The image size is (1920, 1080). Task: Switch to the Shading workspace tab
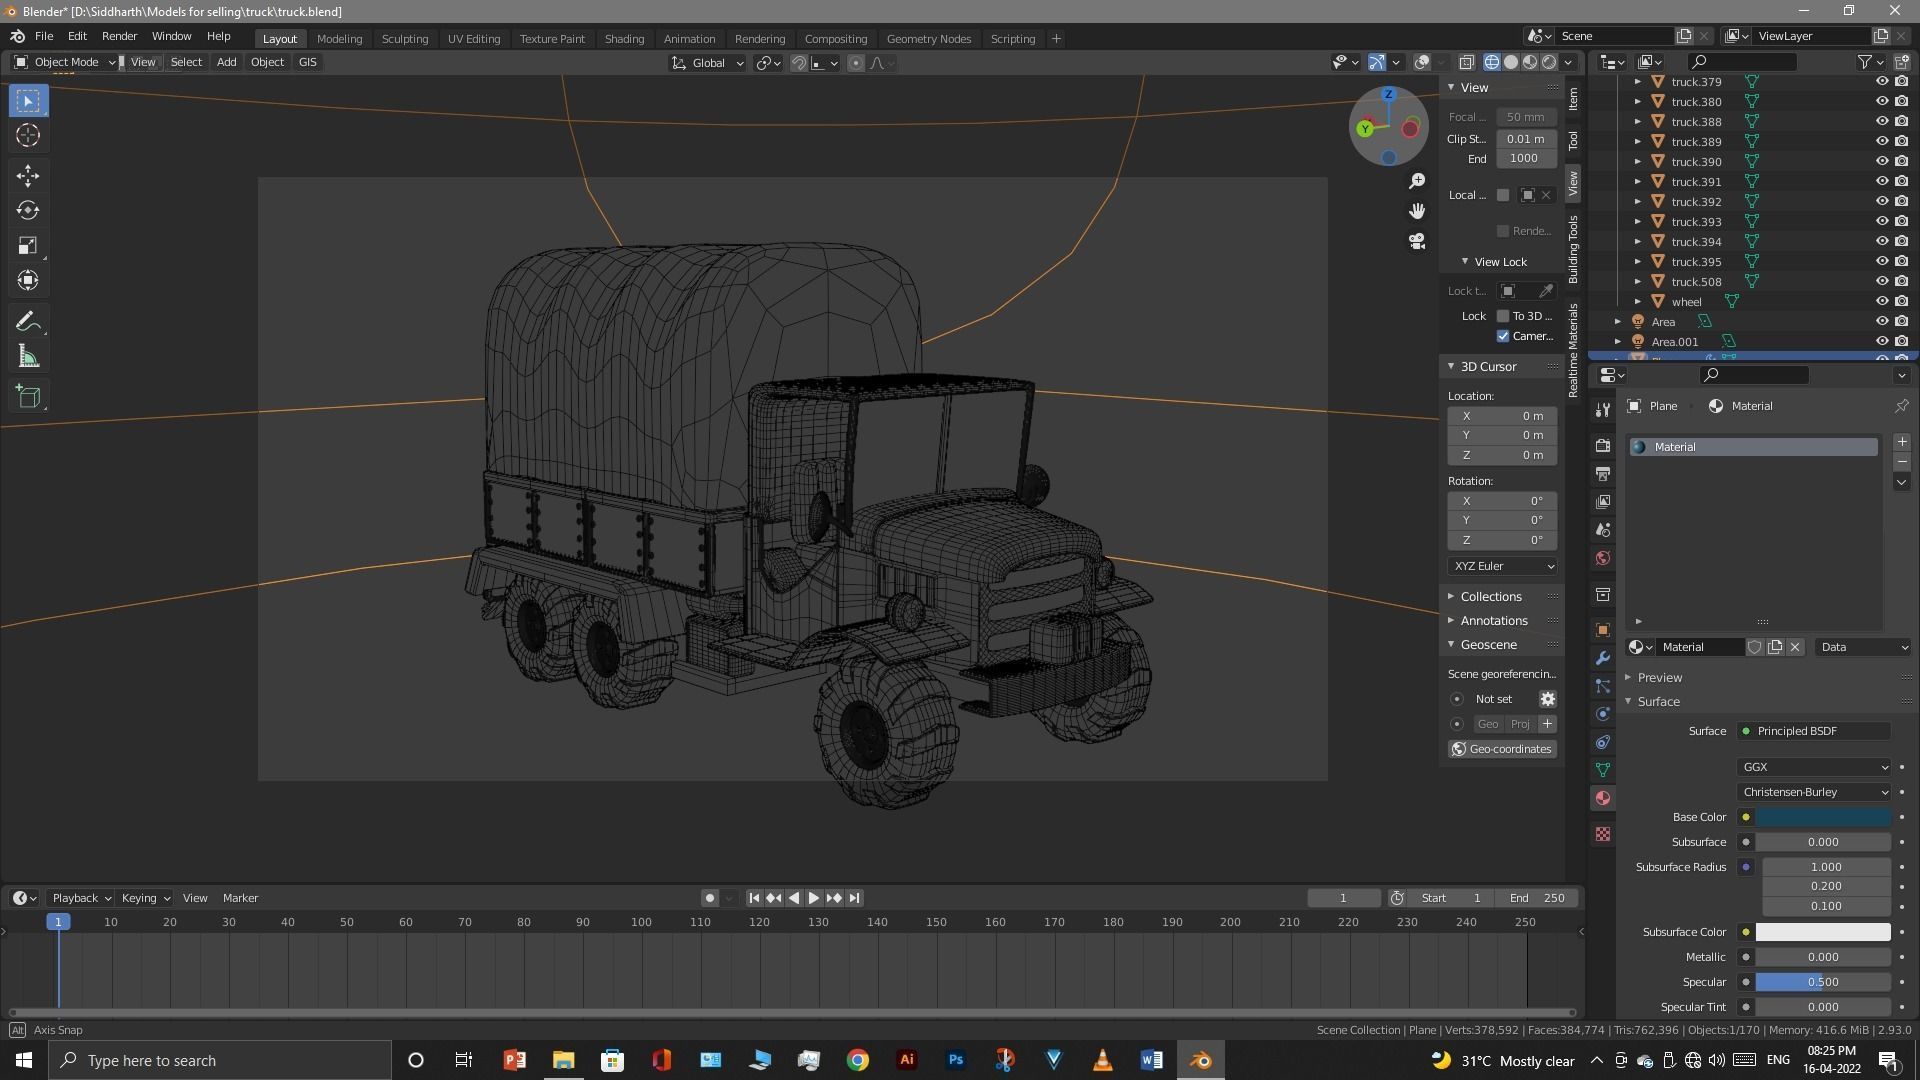pyautogui.click(x=624, y=39)
